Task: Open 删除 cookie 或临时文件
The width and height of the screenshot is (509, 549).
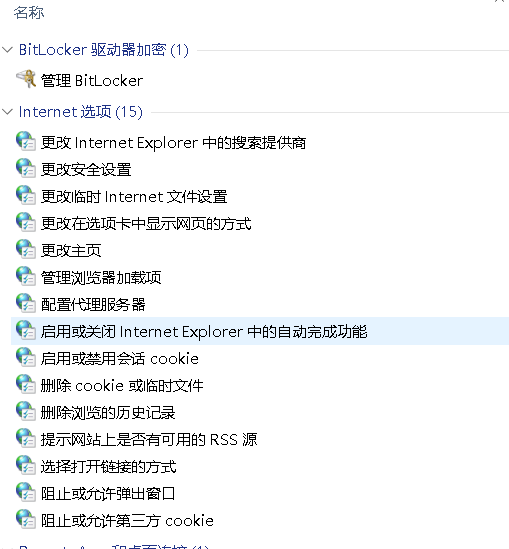Action: click(x=122, y=385)
